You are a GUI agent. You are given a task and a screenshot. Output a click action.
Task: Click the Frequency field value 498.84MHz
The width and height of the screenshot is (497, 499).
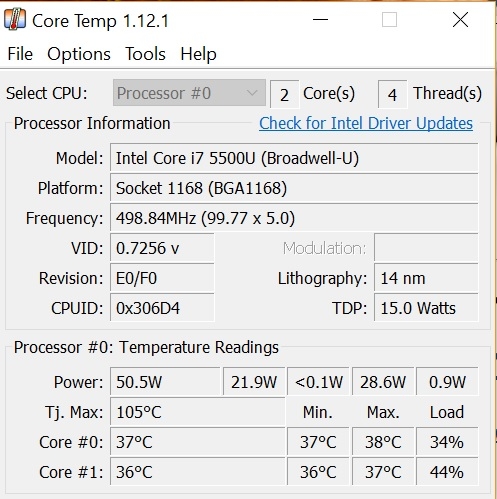click(294, 218)
